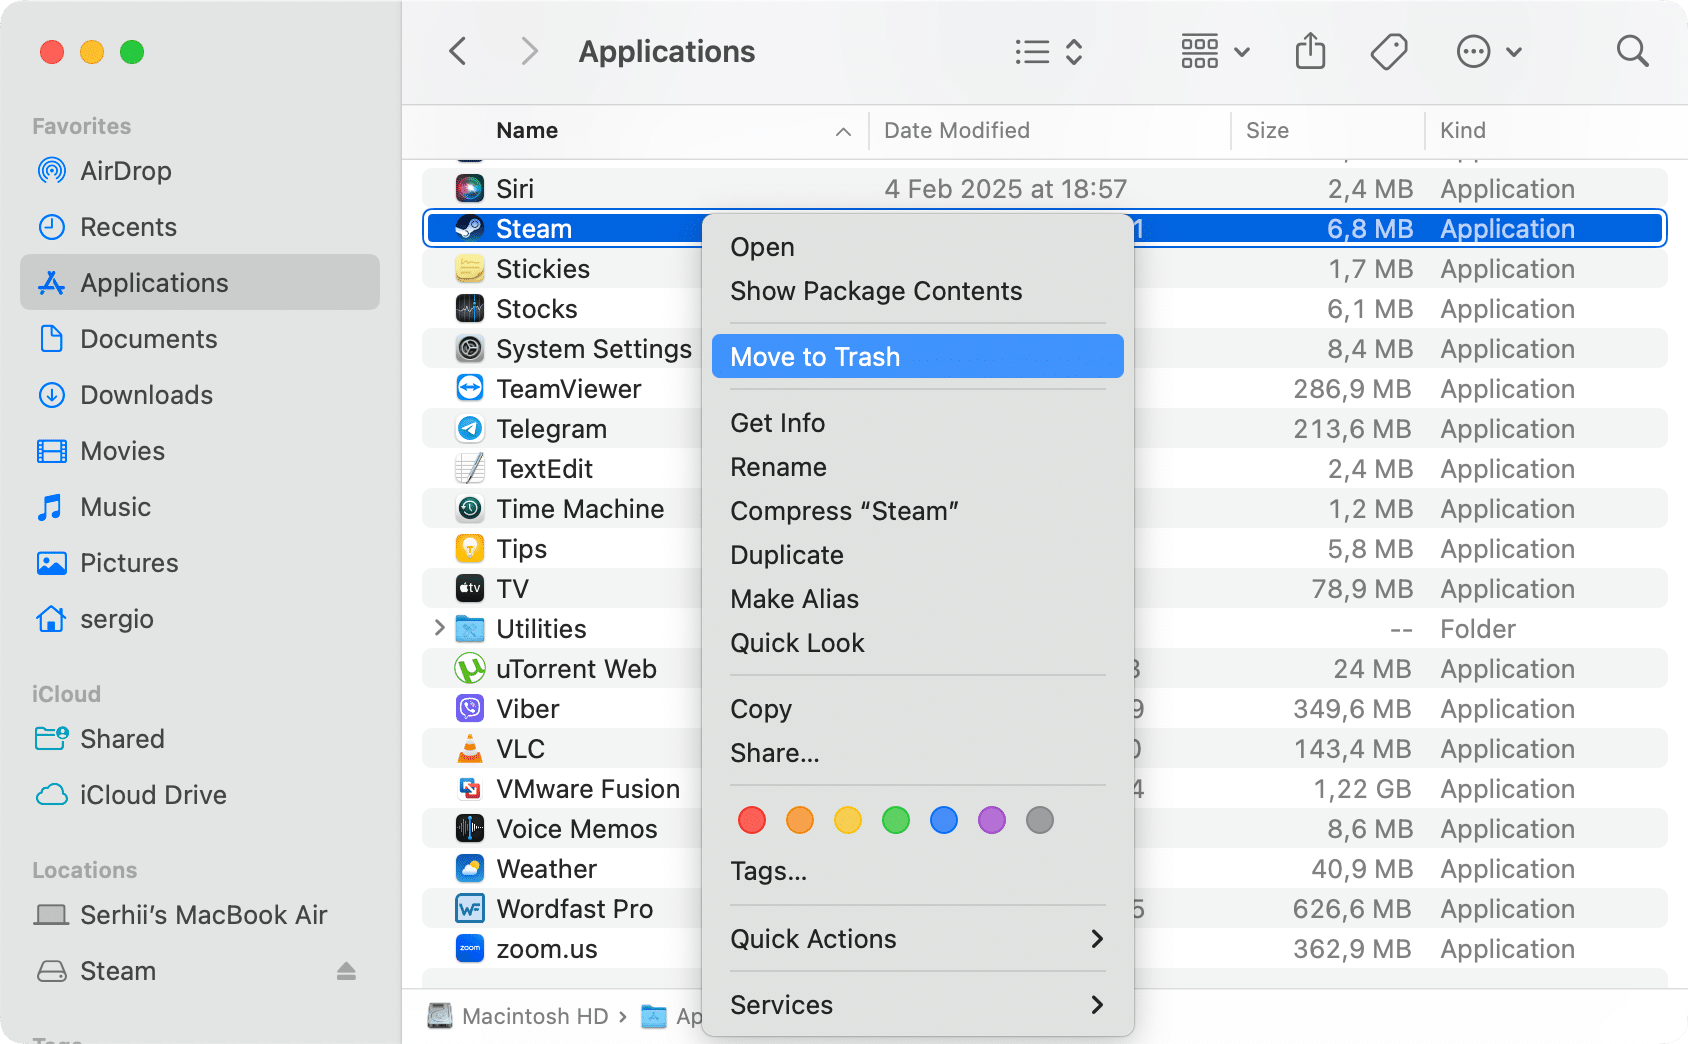Open Macintosh HD from the path bar
This screenshot has height=1044, width=1688.
535,1016
